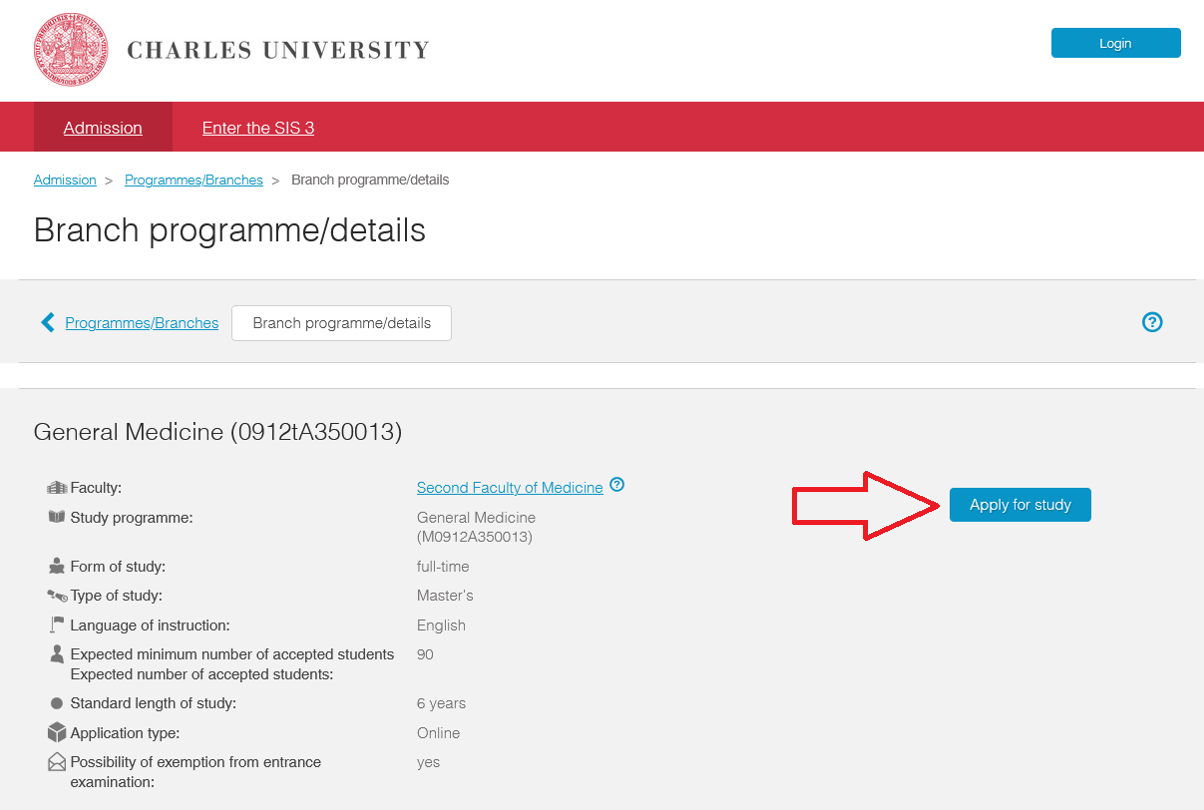Open the help icon in the tab bar

click(x=1152, y=322)
